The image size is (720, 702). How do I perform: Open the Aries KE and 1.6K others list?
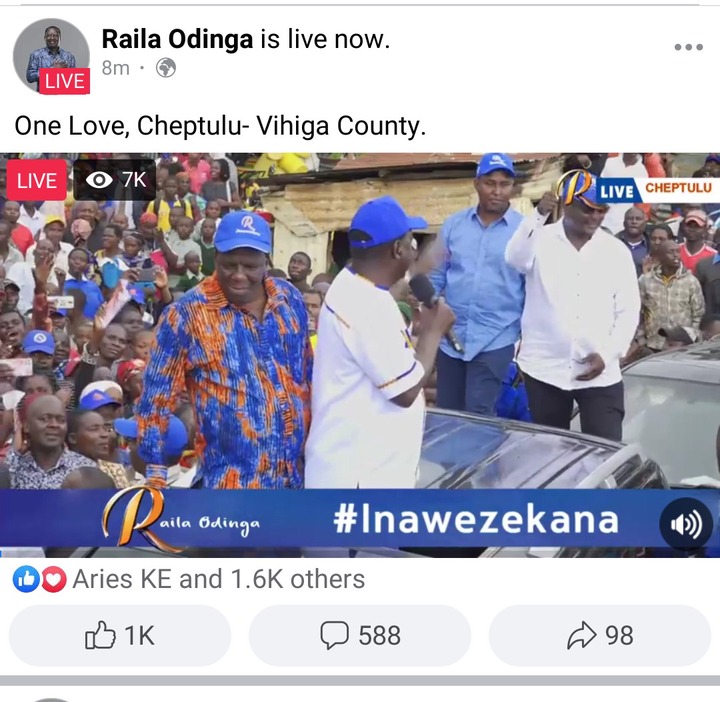tap(219, 579)
